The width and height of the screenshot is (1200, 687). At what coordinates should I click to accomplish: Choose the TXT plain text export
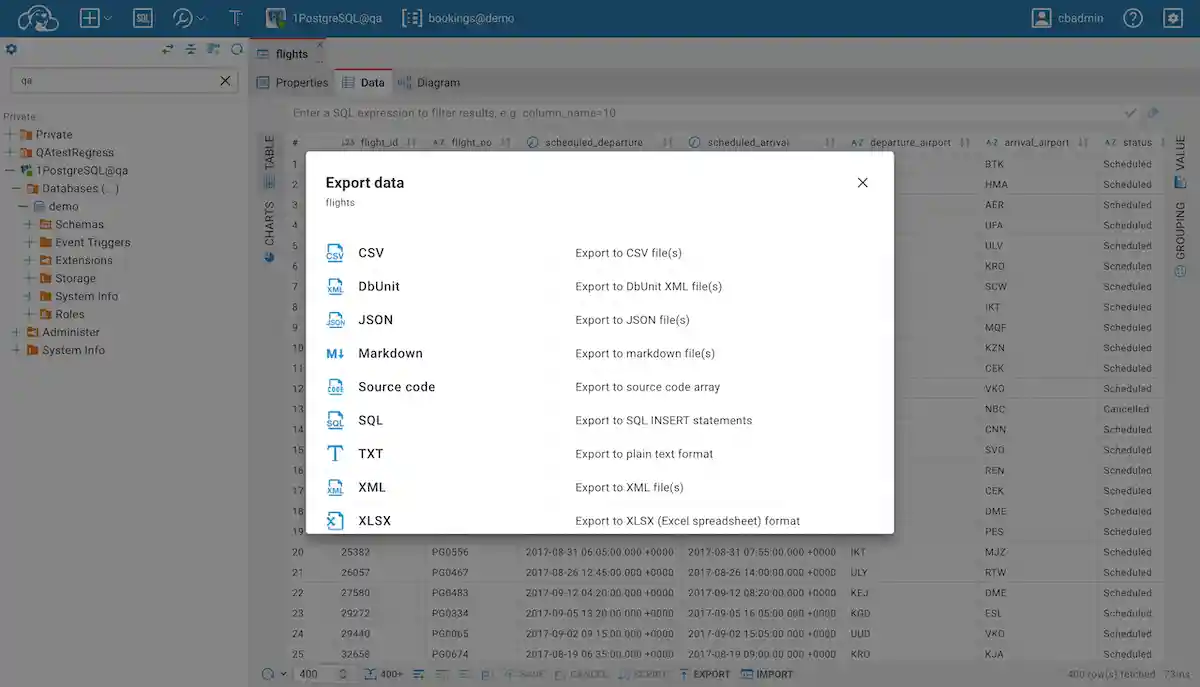click(370, 454)
